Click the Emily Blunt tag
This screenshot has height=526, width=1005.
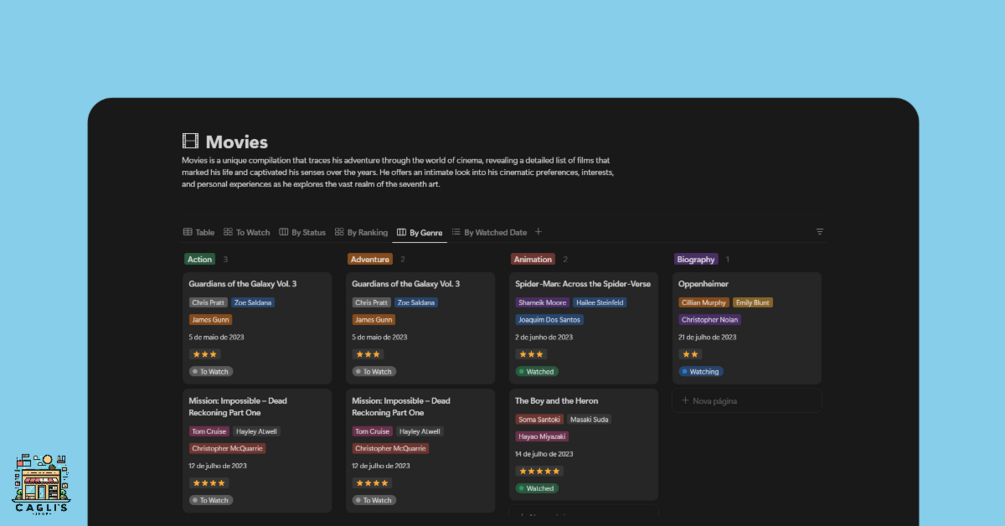click(752, 302)
